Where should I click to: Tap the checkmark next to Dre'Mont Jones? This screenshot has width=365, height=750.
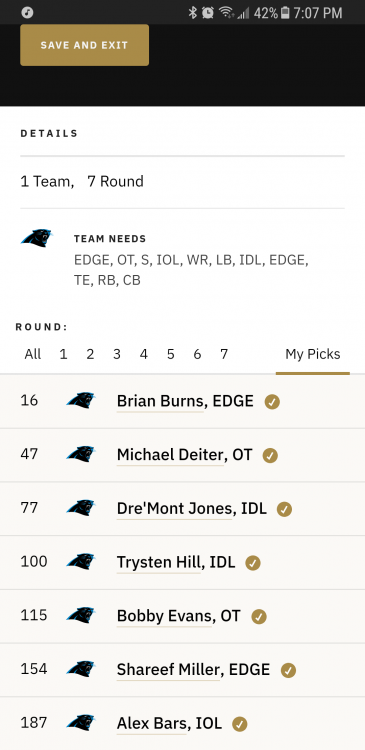pos(284,509)
